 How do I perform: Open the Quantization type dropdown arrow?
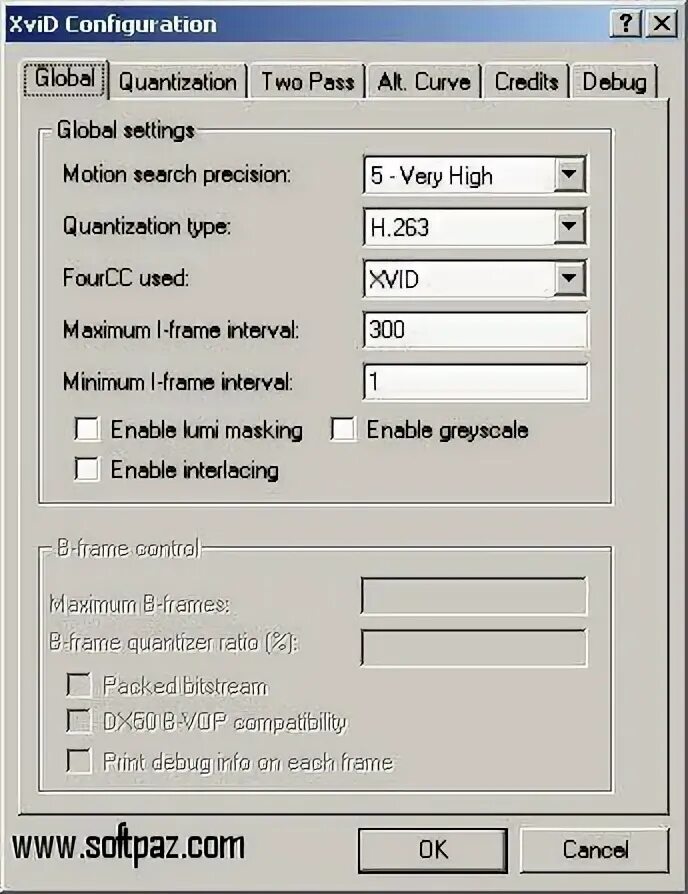point(569,226)
